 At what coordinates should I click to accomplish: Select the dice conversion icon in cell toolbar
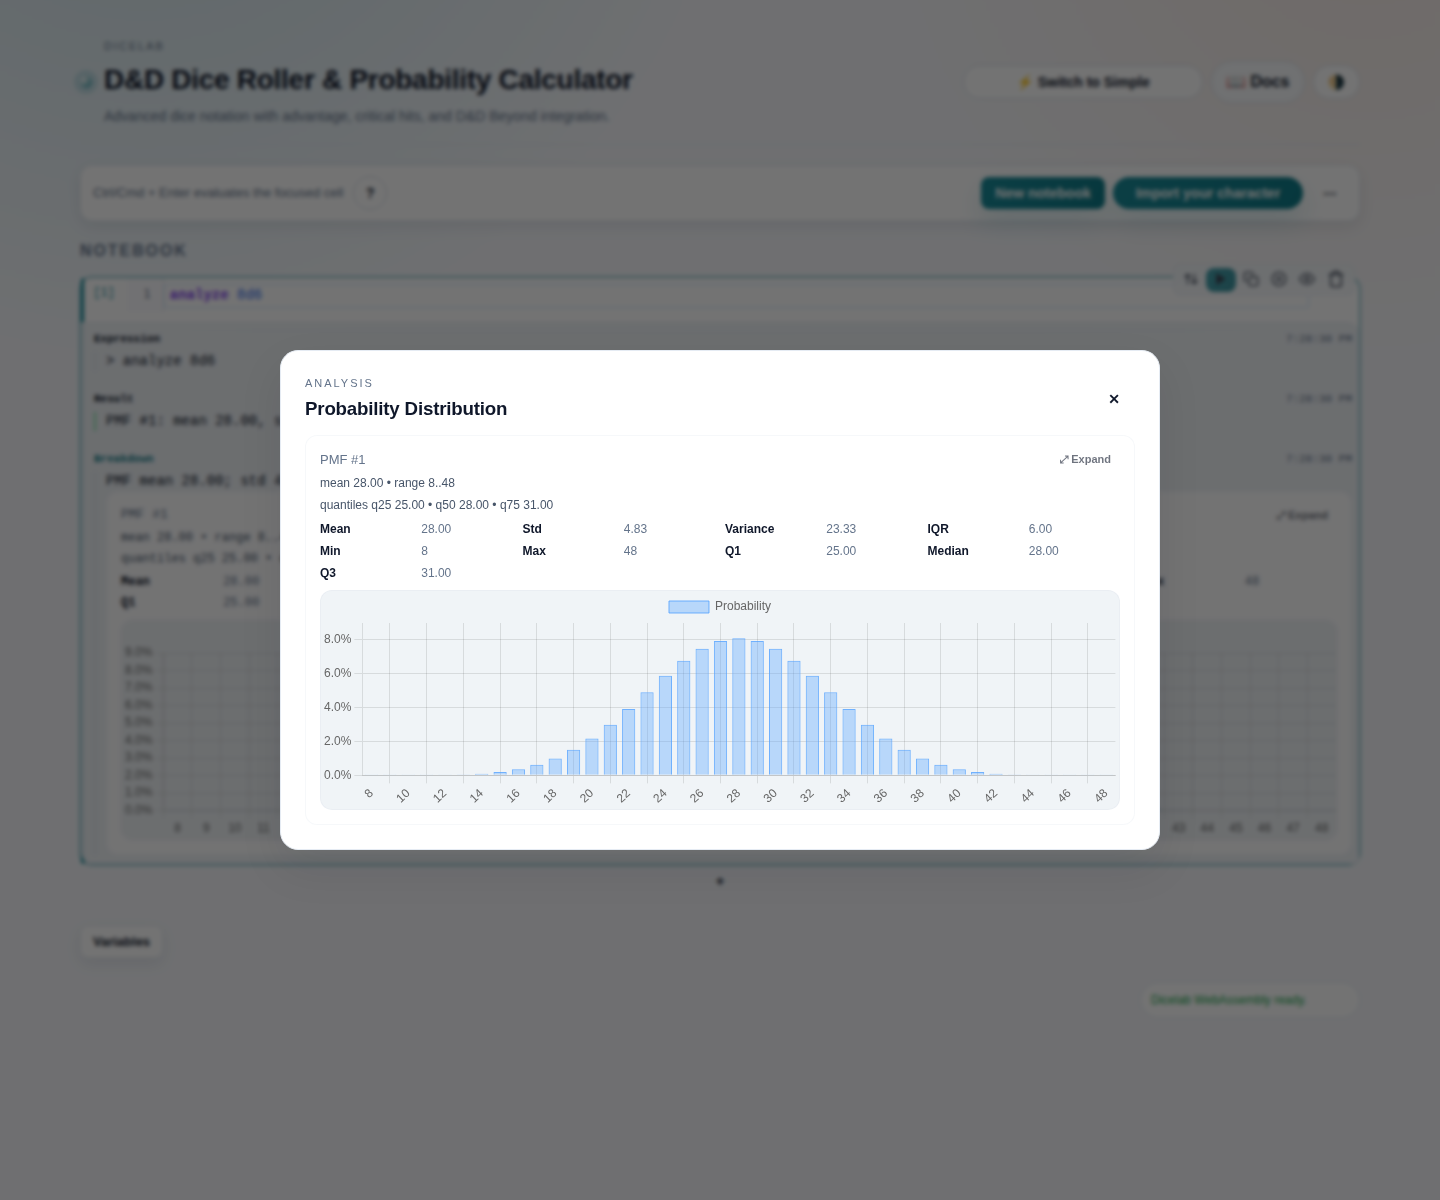(1190, 280)
